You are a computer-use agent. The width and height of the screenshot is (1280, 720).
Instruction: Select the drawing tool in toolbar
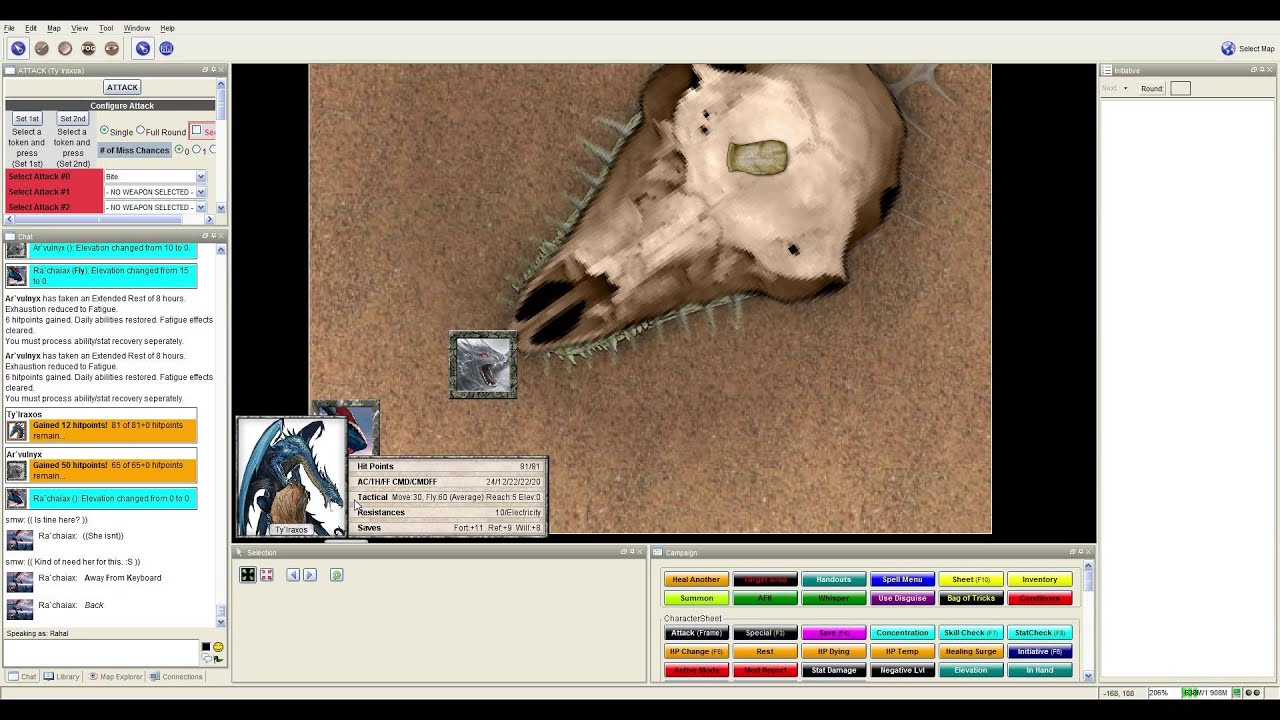tap(41, 48)
